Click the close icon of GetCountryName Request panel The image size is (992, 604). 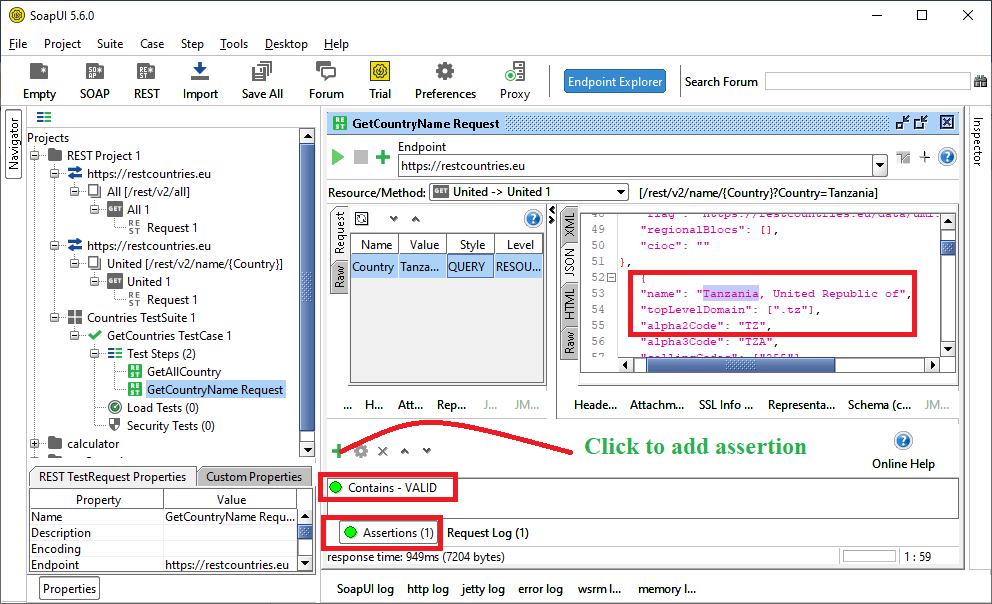pyautogui.click(x=947, y=123)
